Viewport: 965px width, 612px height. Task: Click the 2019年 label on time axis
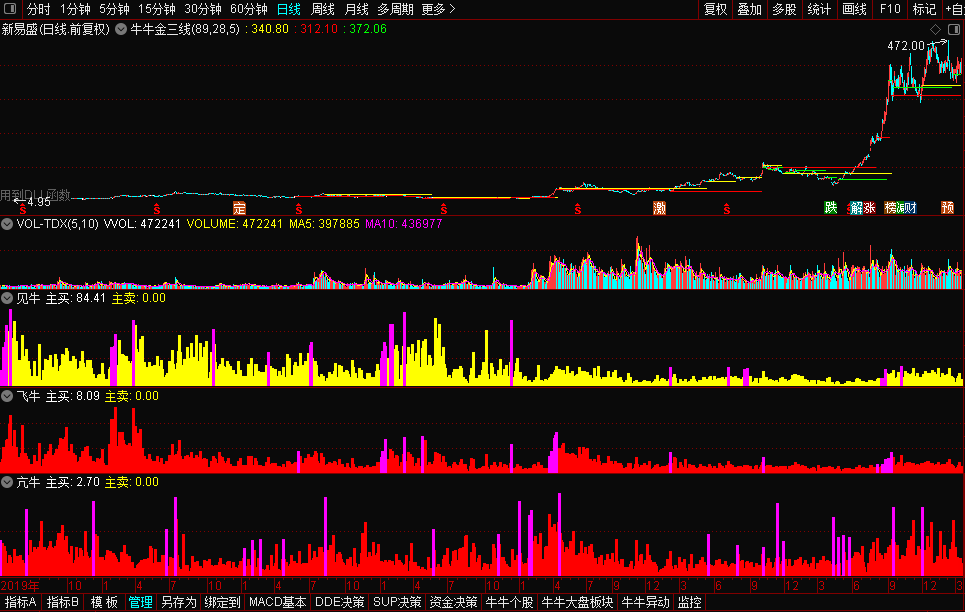tap(21, 585)
